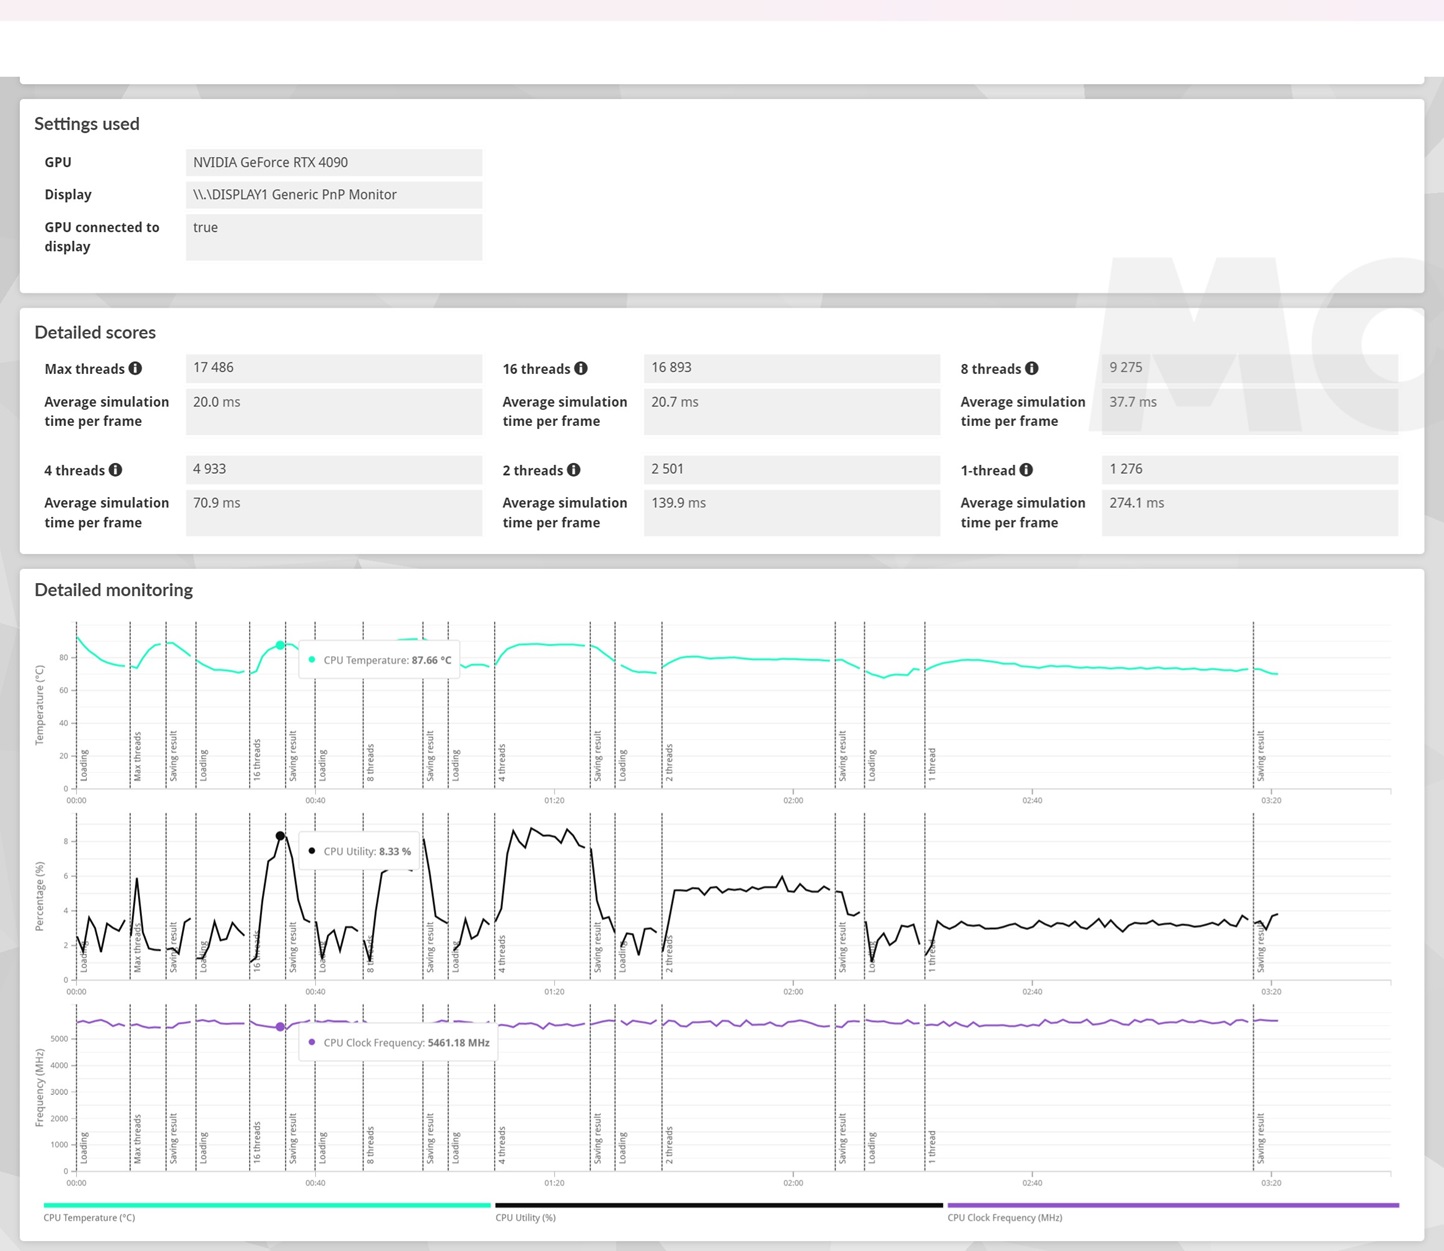The image size is (1444, 1251).
Task: Click the info icon beside 16 threads
Action: (x=581, y=369)
